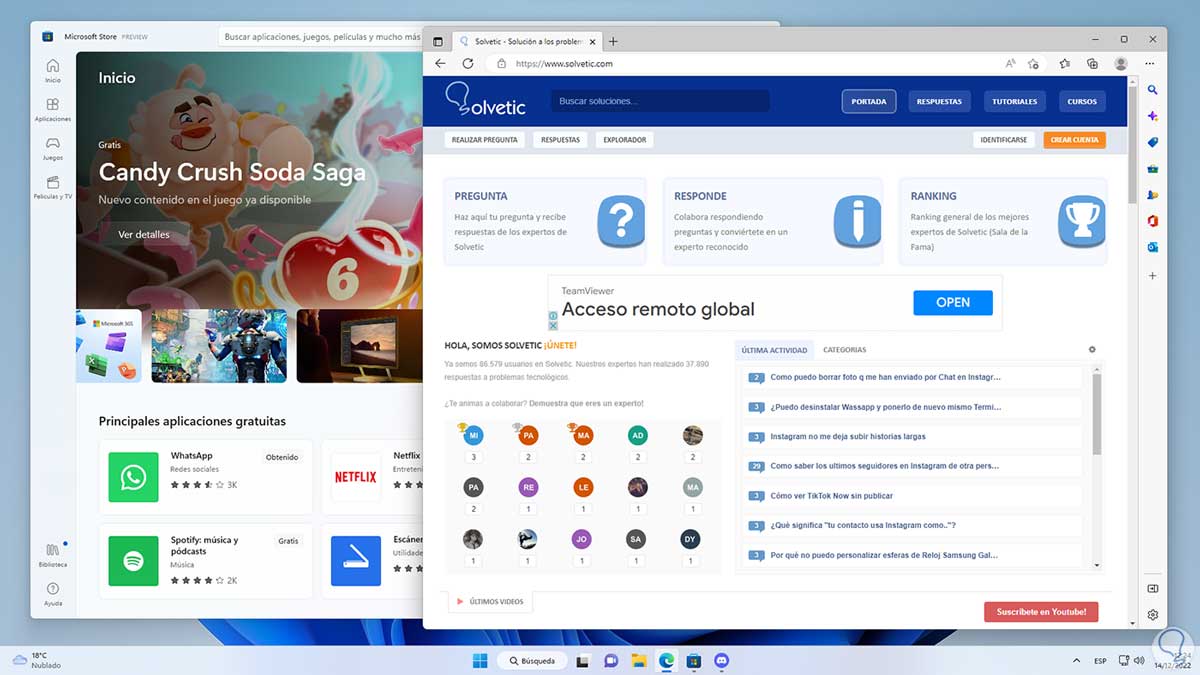1200x675 pixels.
Task: Click the EXPLORADOR button
Action: (625, 140)
